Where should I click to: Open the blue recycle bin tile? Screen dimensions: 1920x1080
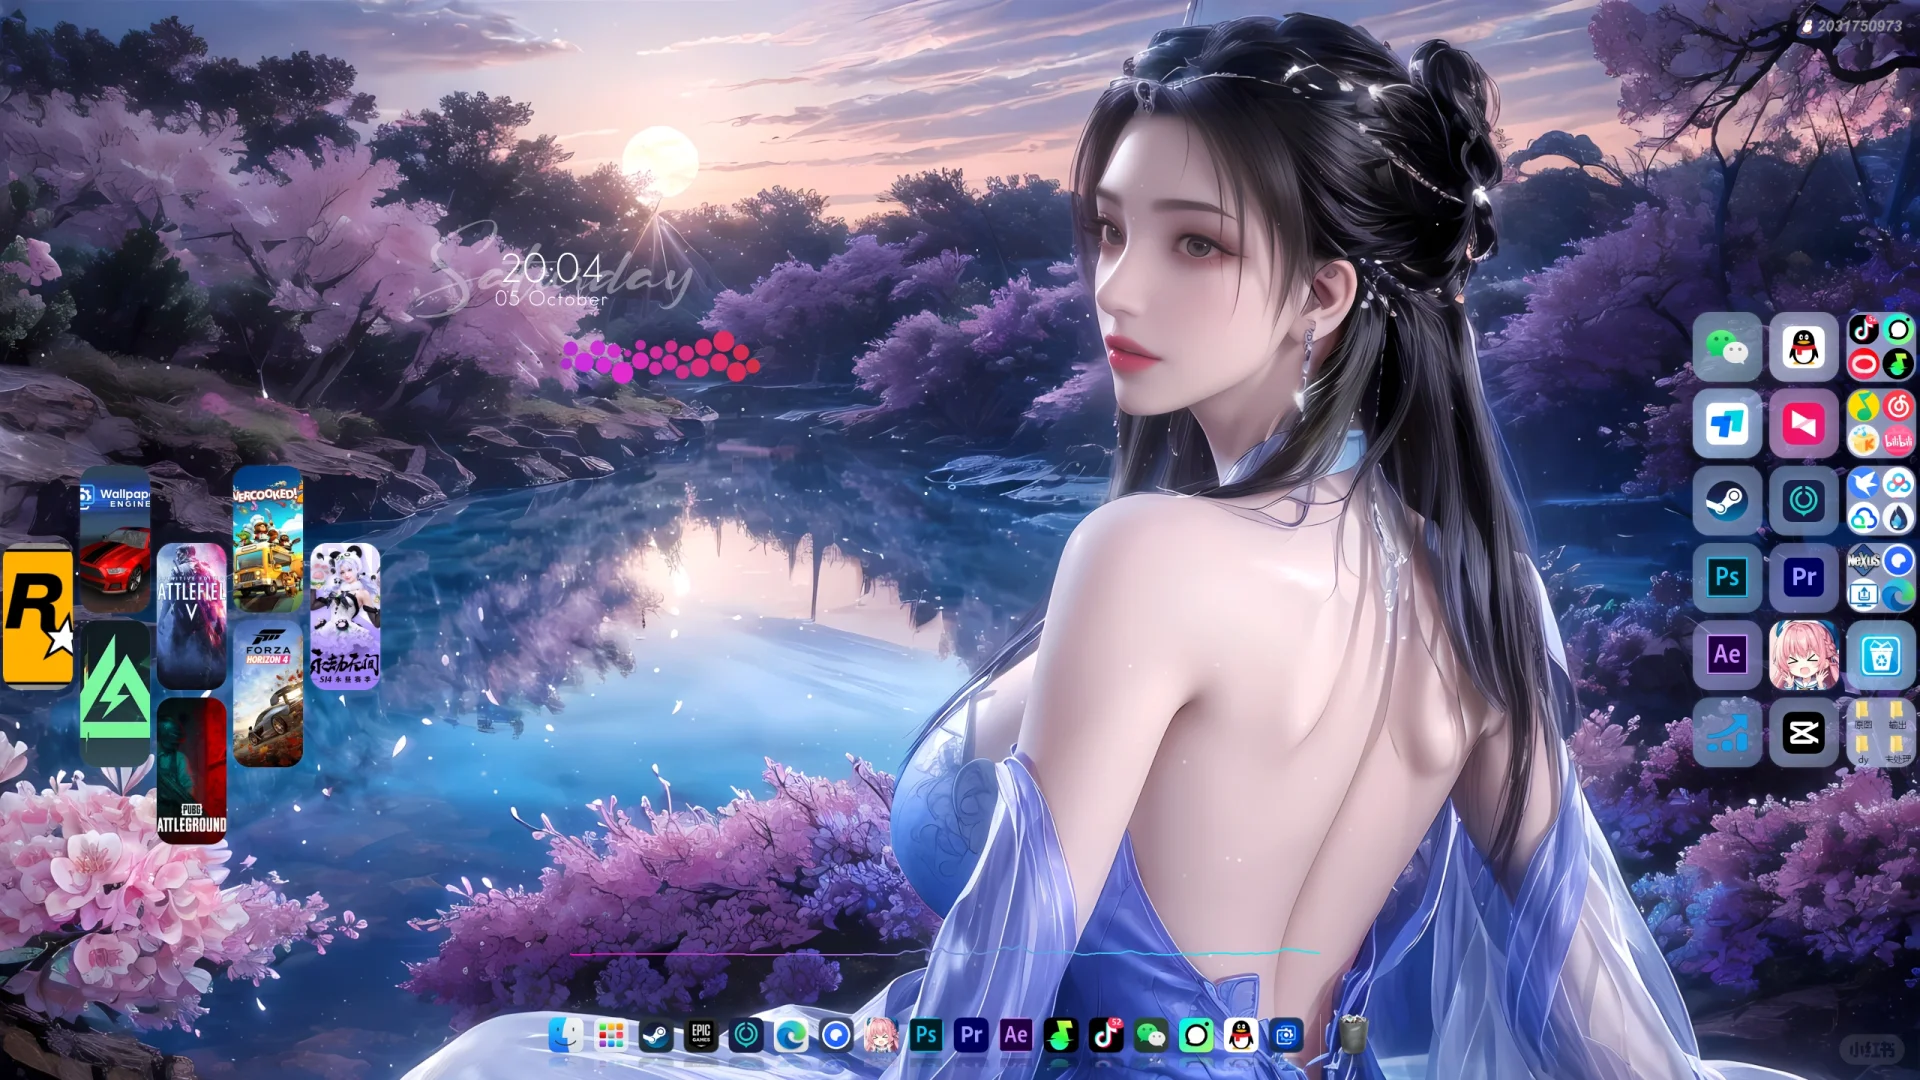click(x=1881, y=655)
